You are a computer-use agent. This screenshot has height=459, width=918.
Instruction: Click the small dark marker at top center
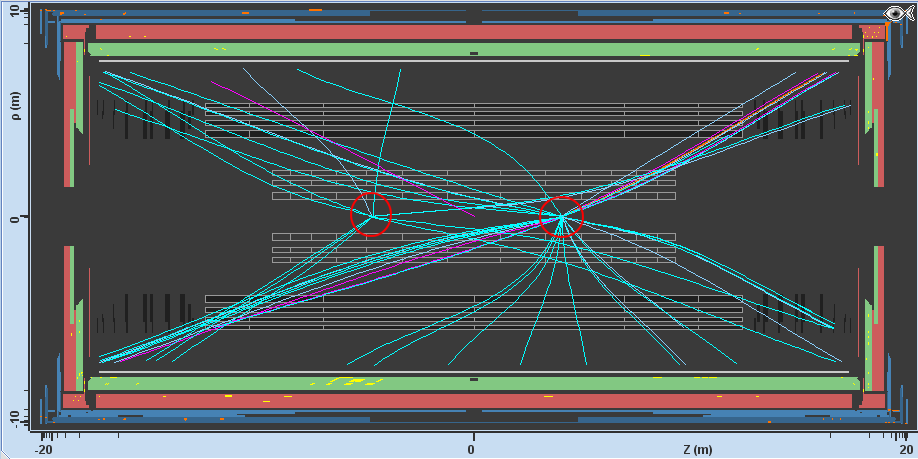[x=474, y=53]
